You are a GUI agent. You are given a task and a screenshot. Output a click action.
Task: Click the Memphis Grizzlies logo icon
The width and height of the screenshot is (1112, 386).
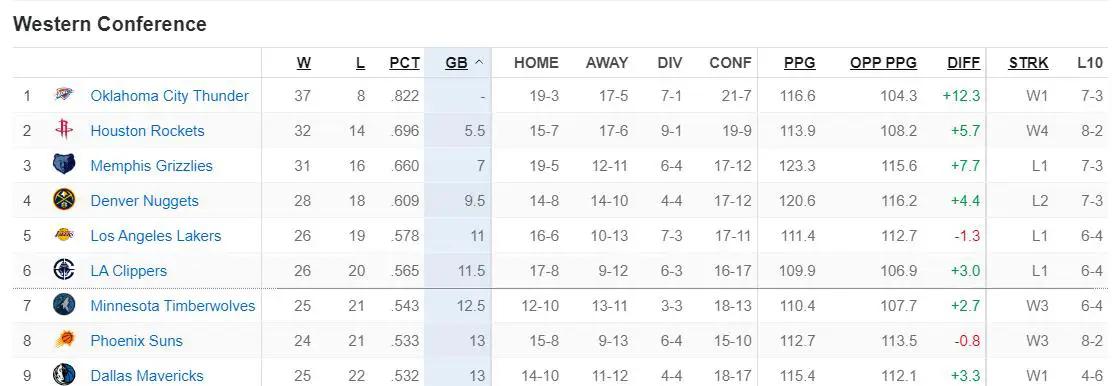point(64,165)
